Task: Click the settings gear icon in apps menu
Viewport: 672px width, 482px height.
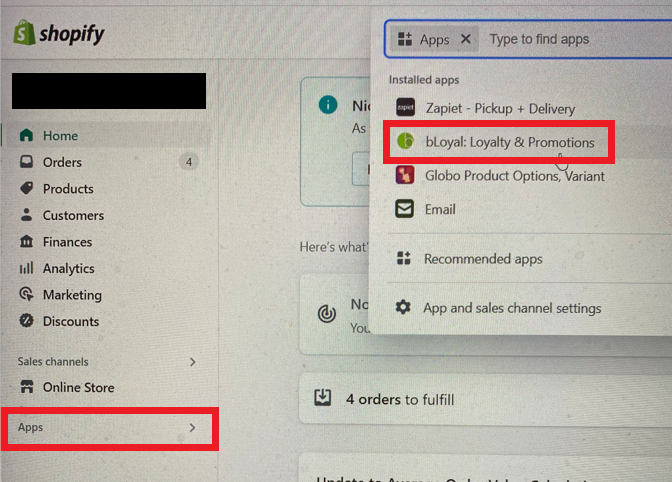Action: (403, 307)
